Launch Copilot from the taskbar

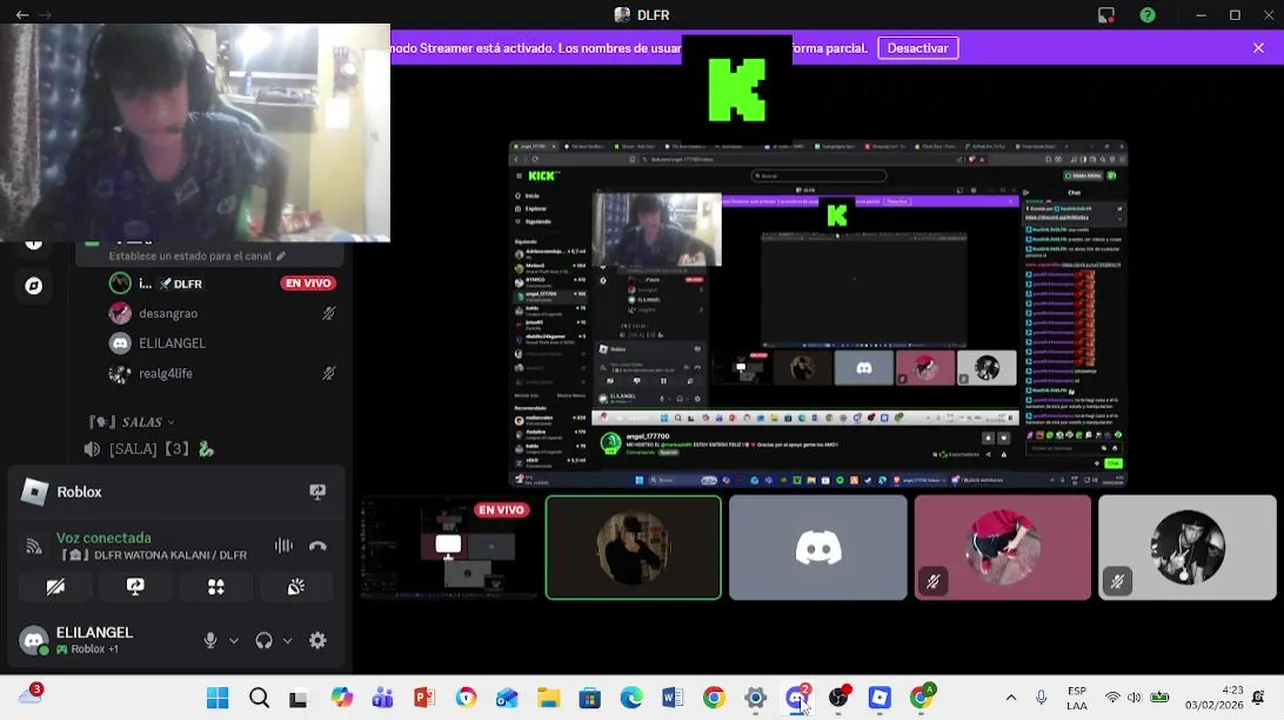click(342, 698)
